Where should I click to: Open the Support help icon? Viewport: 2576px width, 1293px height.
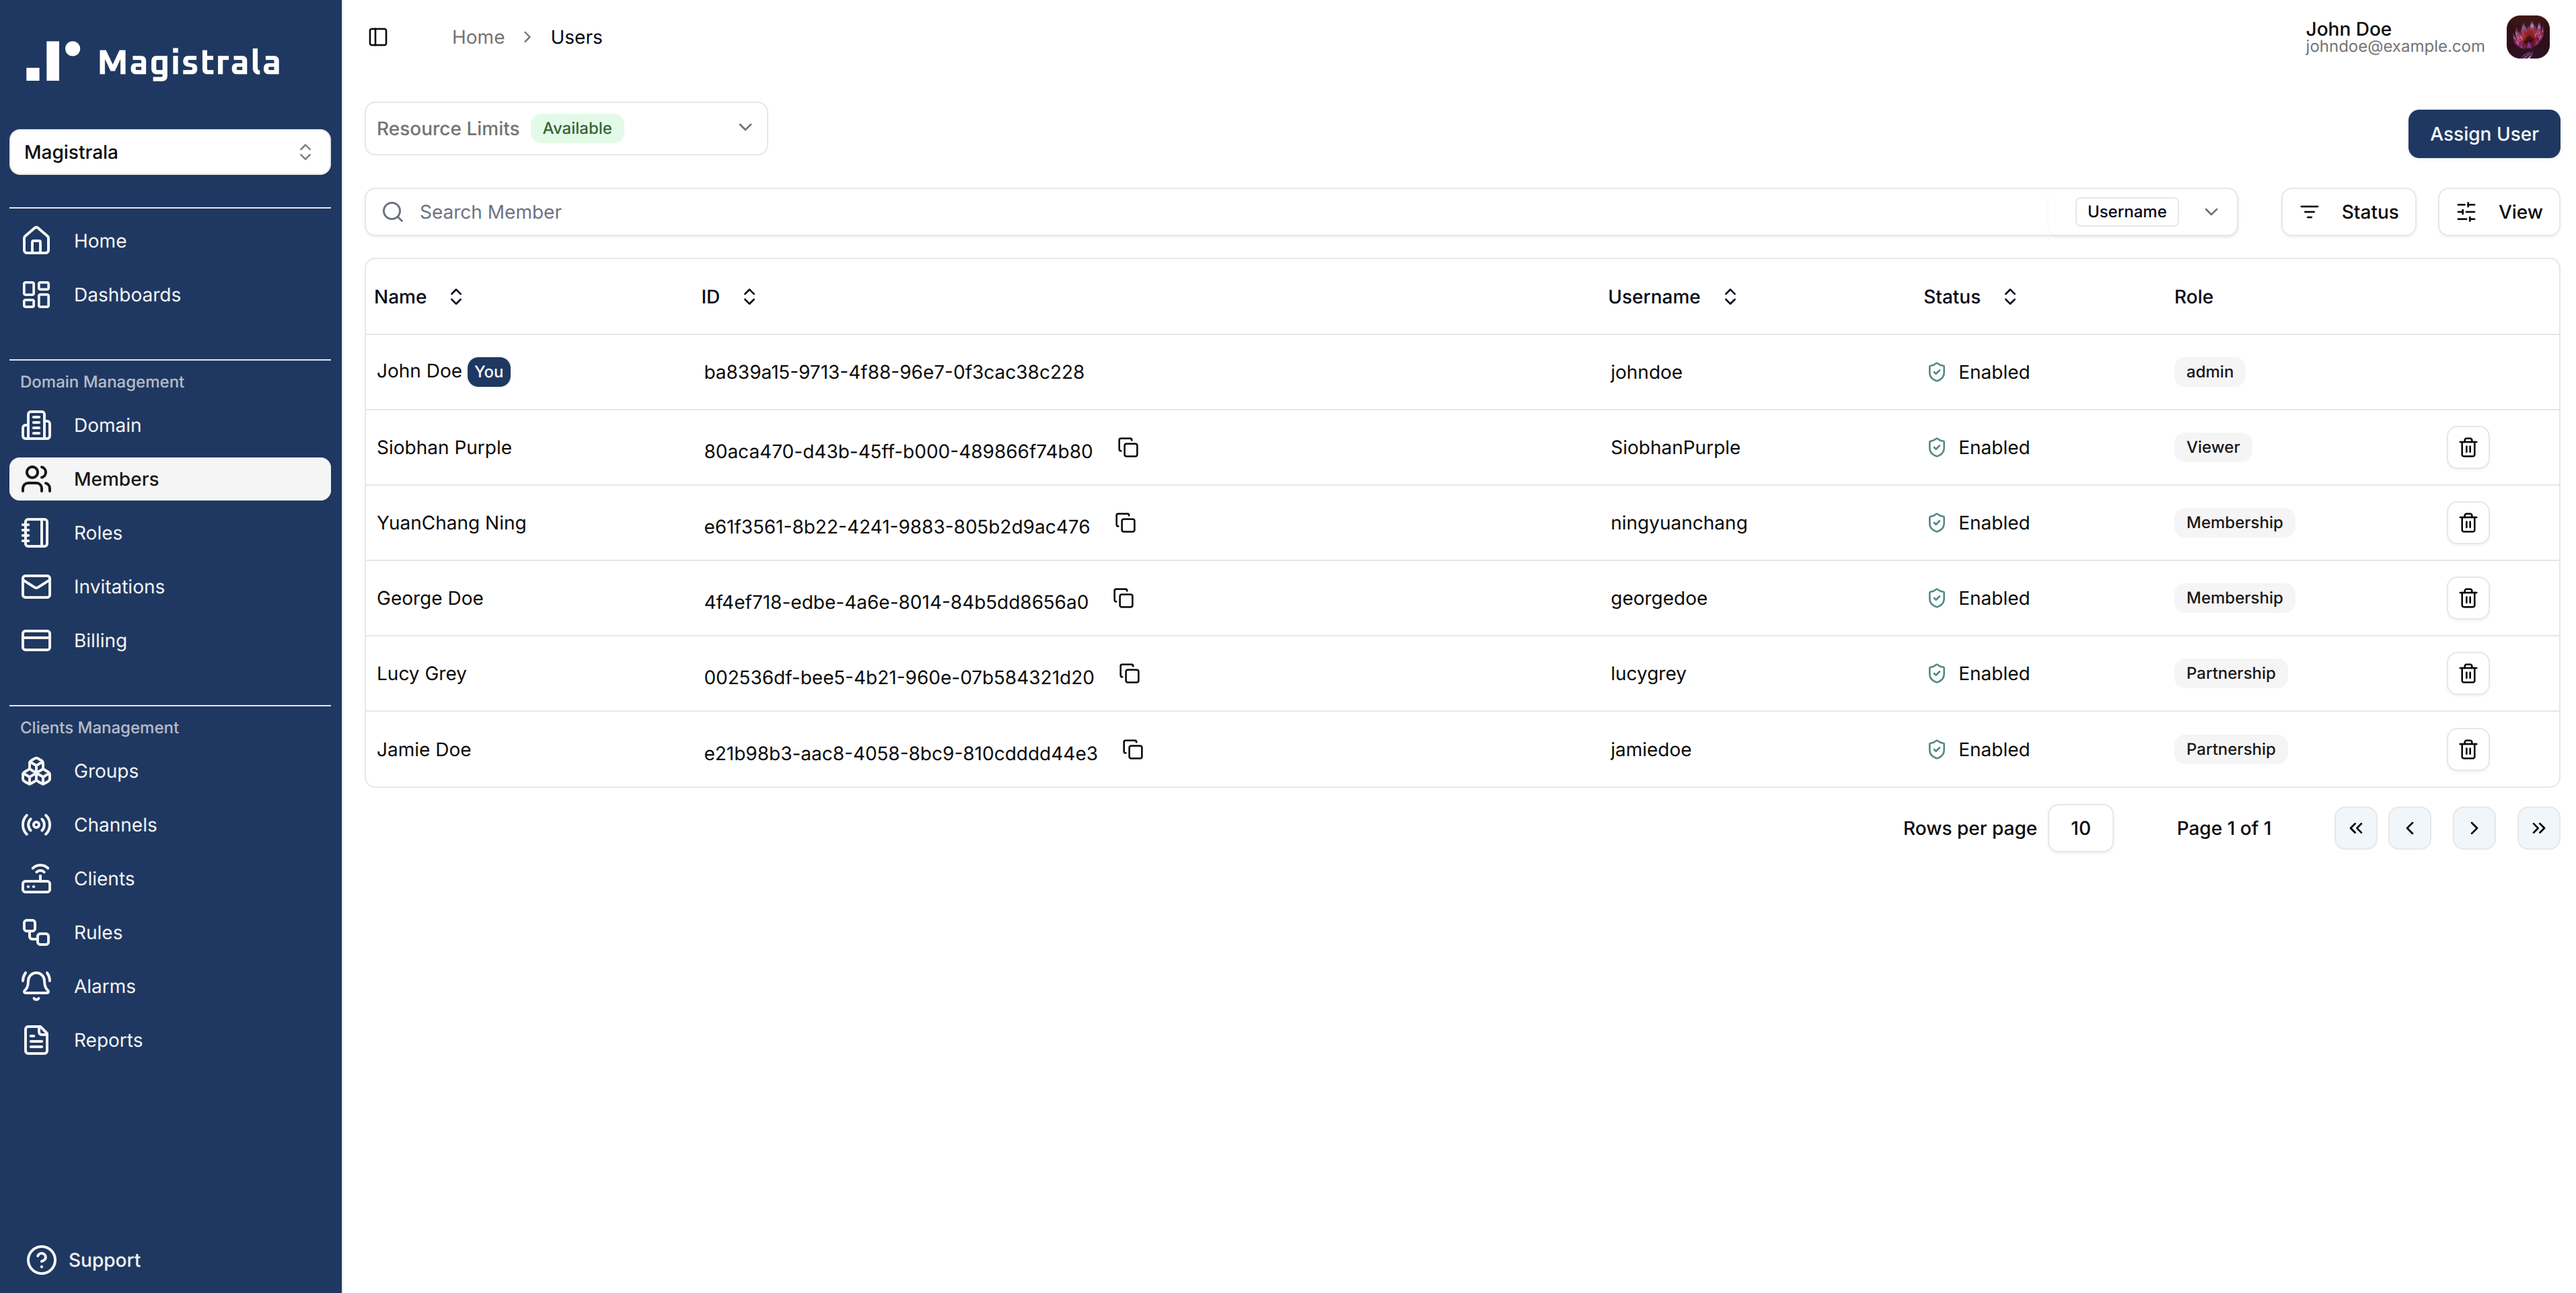[41, 1260]
